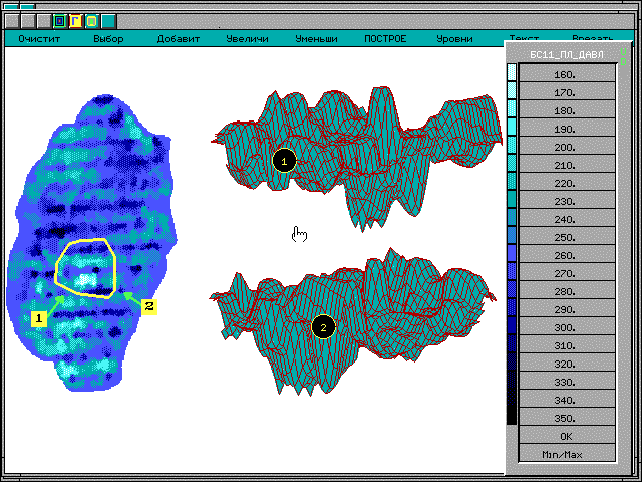Click yellow label 2 on the map

[x=148, y=305]
